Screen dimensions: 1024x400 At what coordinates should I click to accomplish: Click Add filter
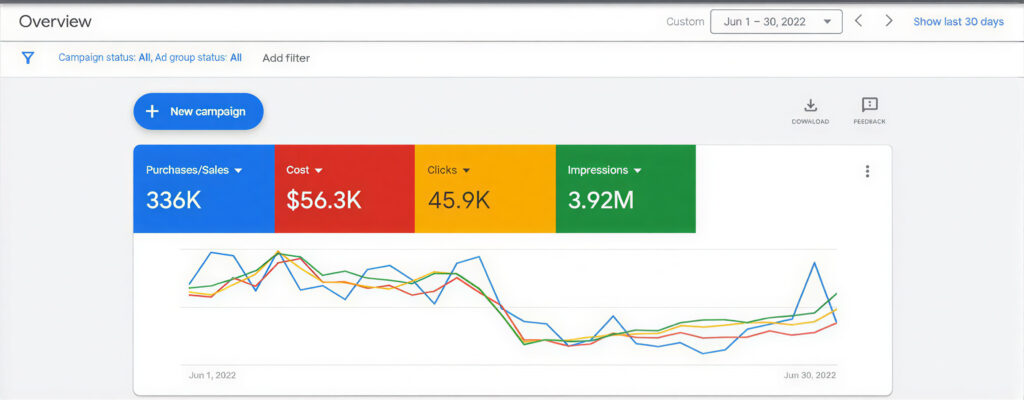pos(286,58)
